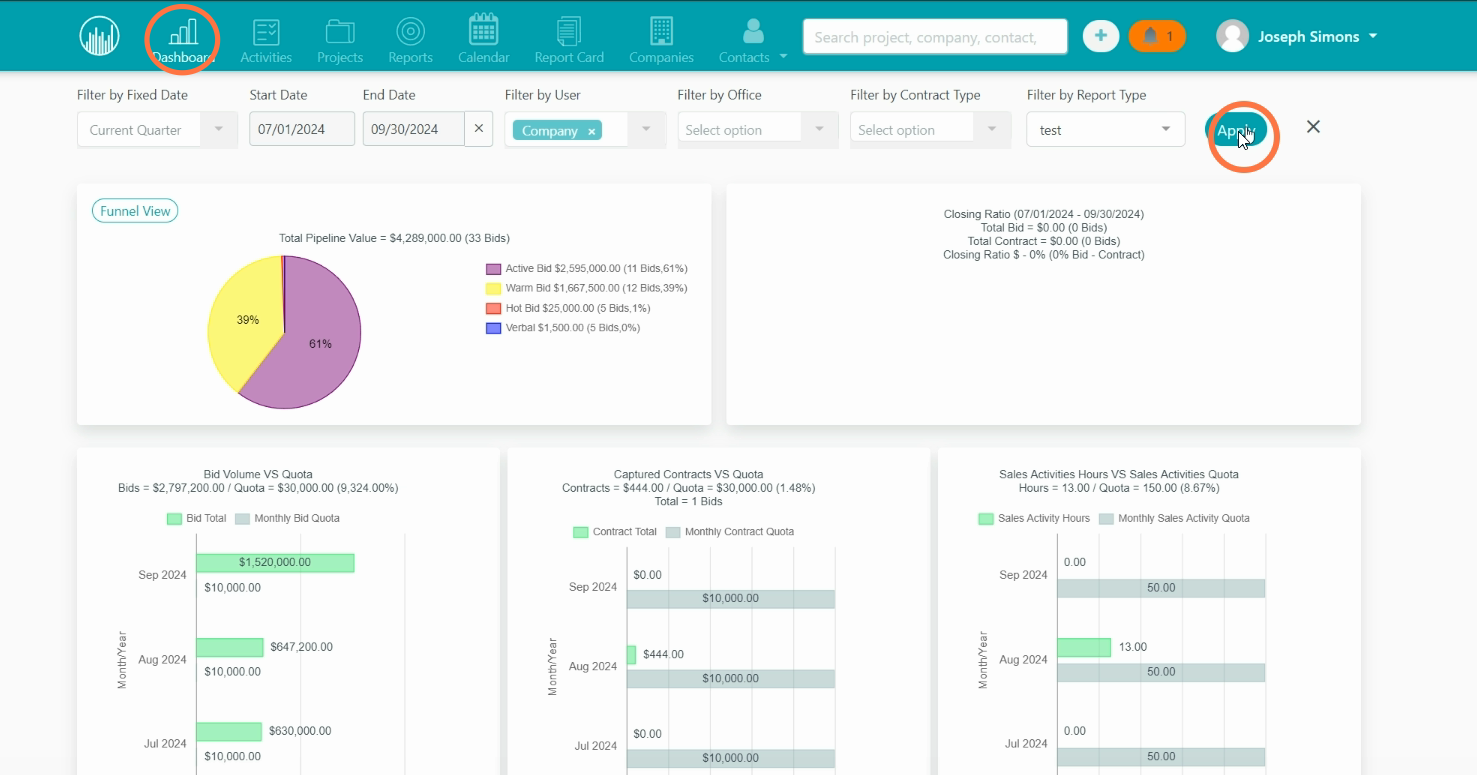The width and height of the screenshot is (1477, 775).
Task: Toggle Monthly Contract Quota legend entry
Action: click(729, 532)
